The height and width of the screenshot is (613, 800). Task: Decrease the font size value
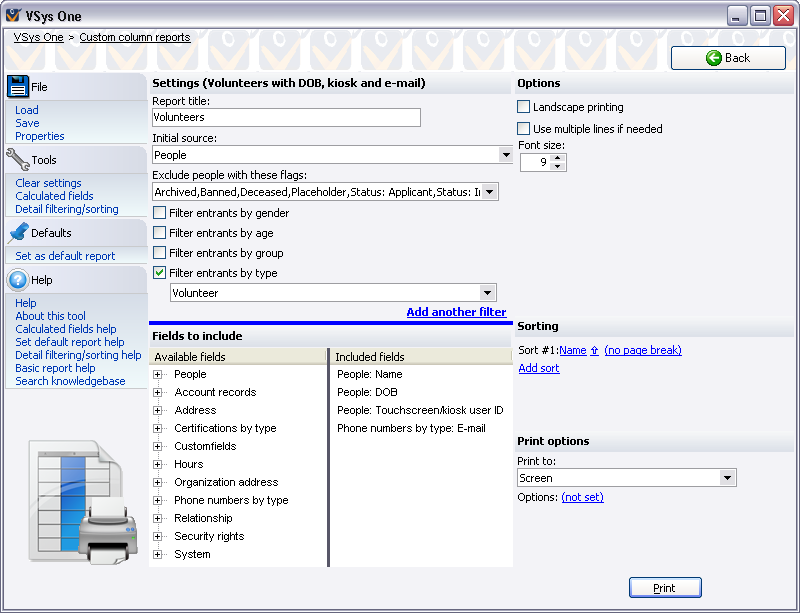[558, 166]
